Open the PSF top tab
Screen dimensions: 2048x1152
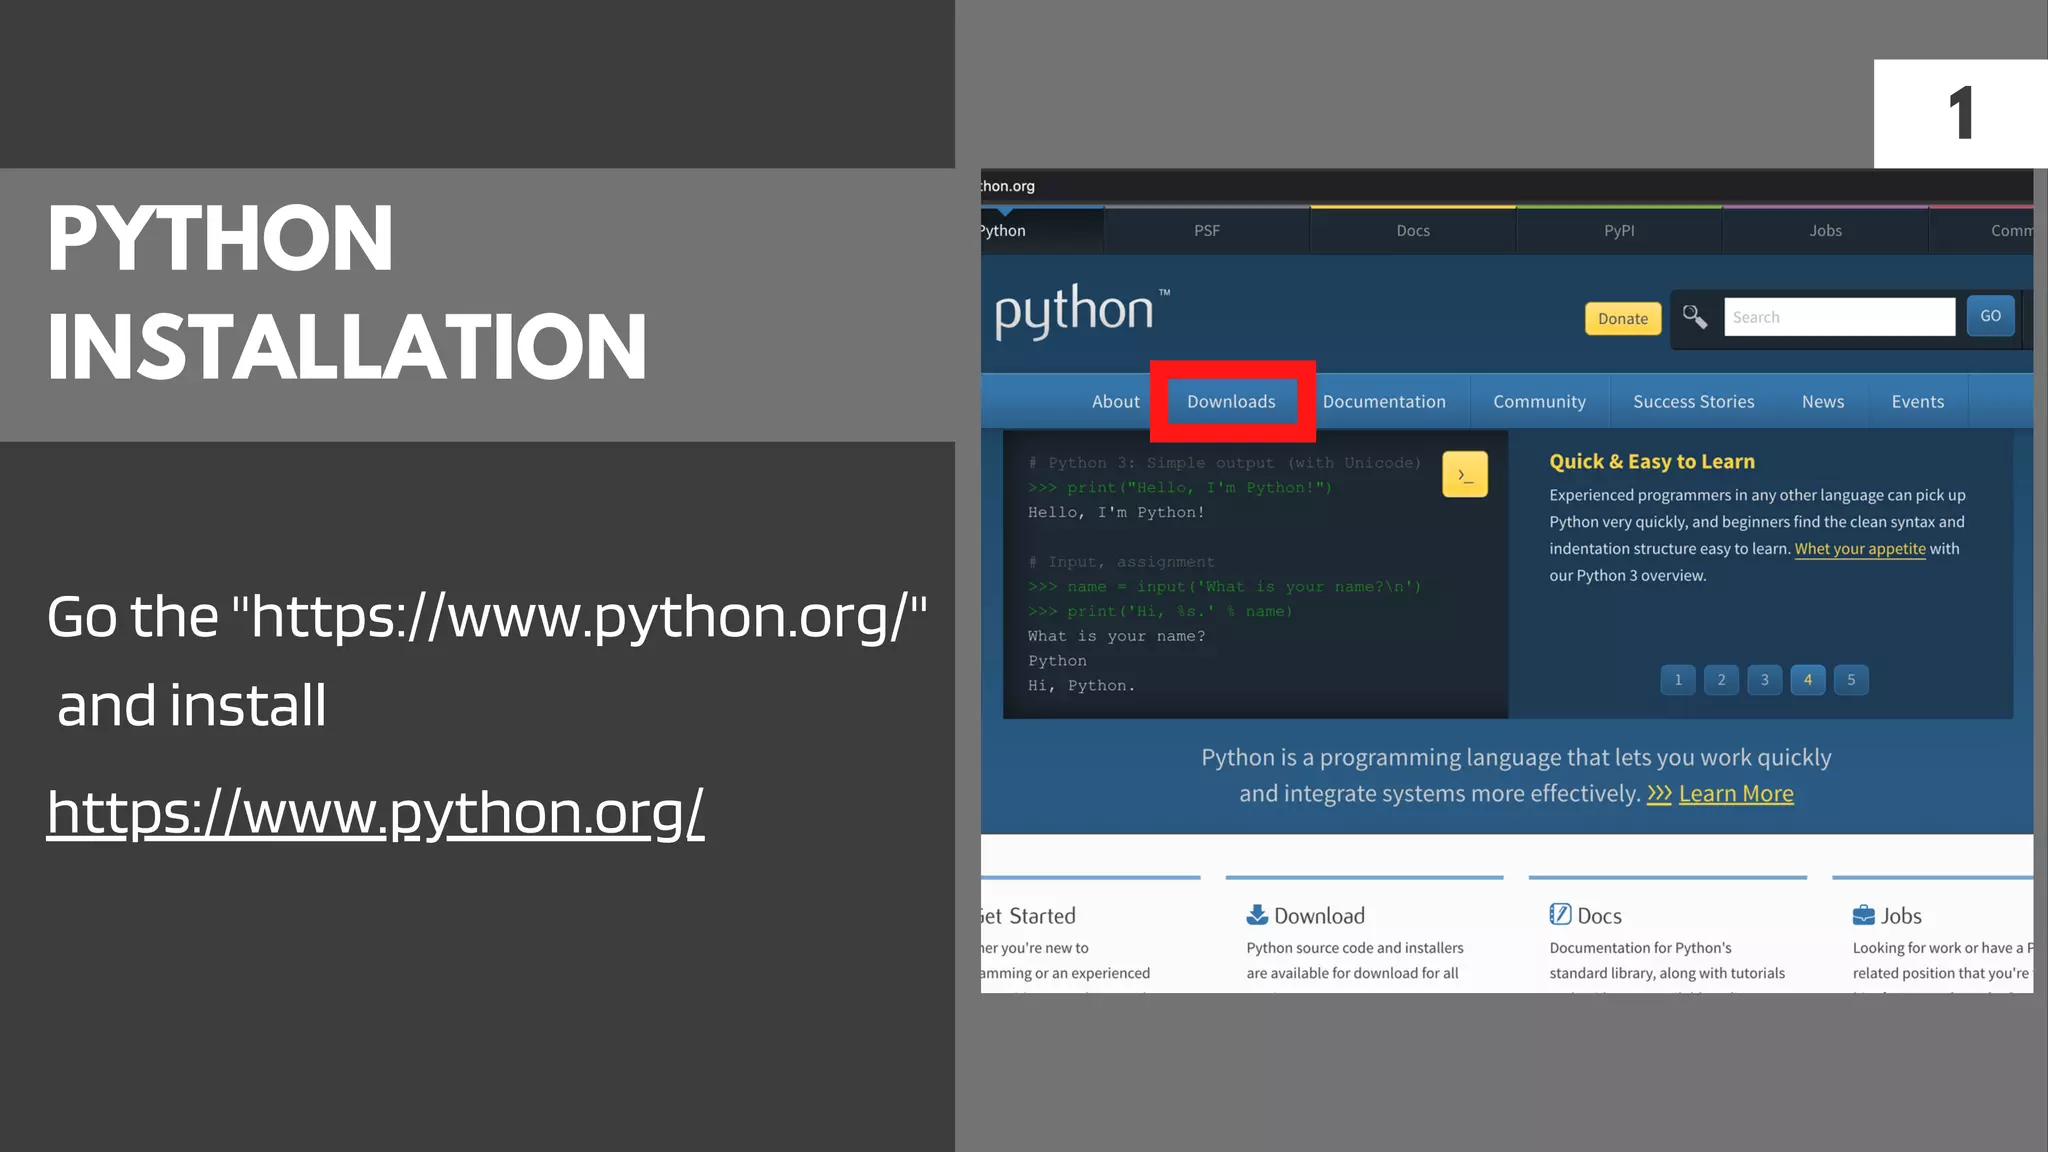pyautogui.click(x=1207, y=231)
